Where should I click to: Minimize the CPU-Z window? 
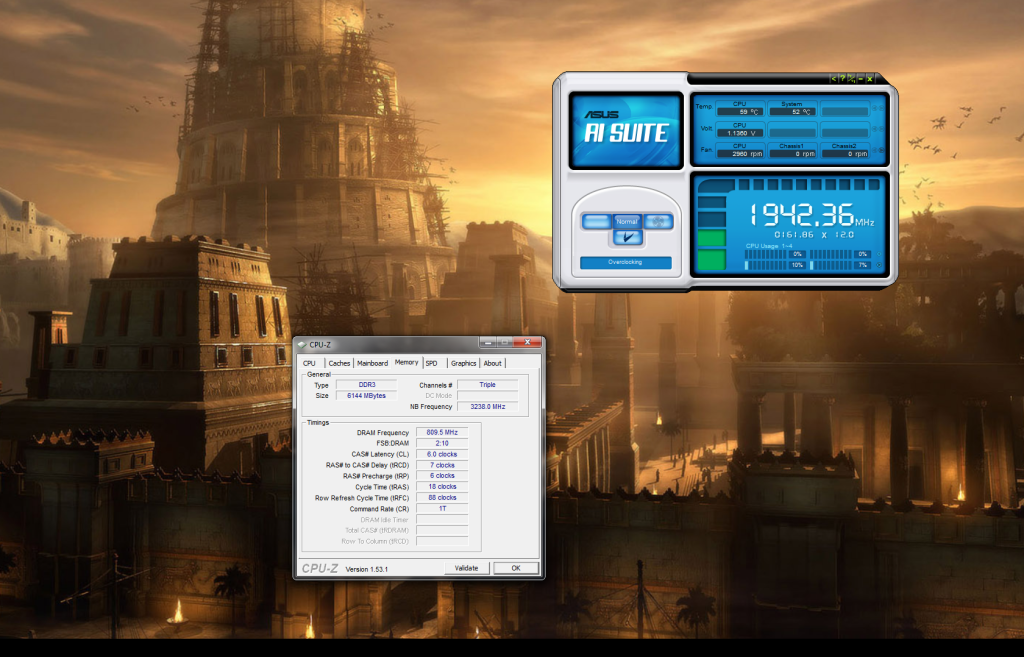487,342
